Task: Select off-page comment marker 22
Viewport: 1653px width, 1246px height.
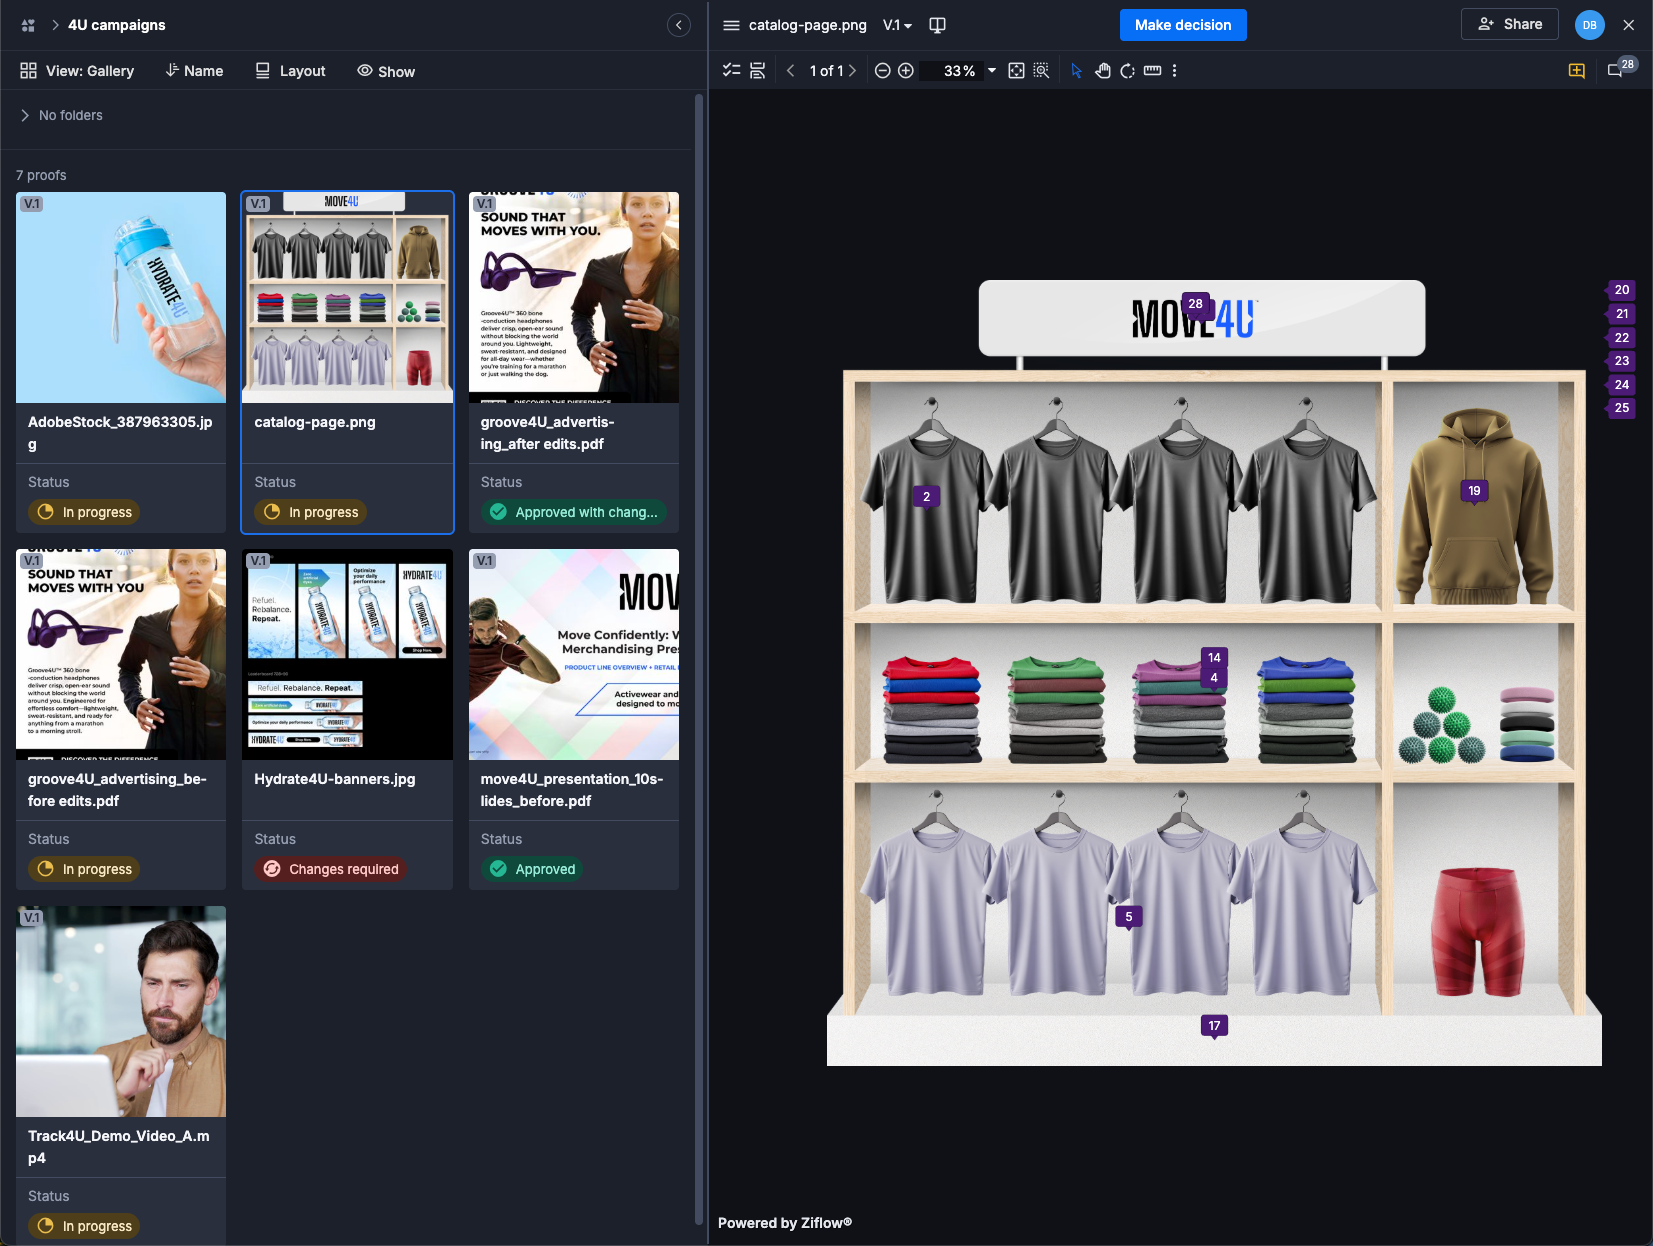Action: click(x=1621, y=338)
